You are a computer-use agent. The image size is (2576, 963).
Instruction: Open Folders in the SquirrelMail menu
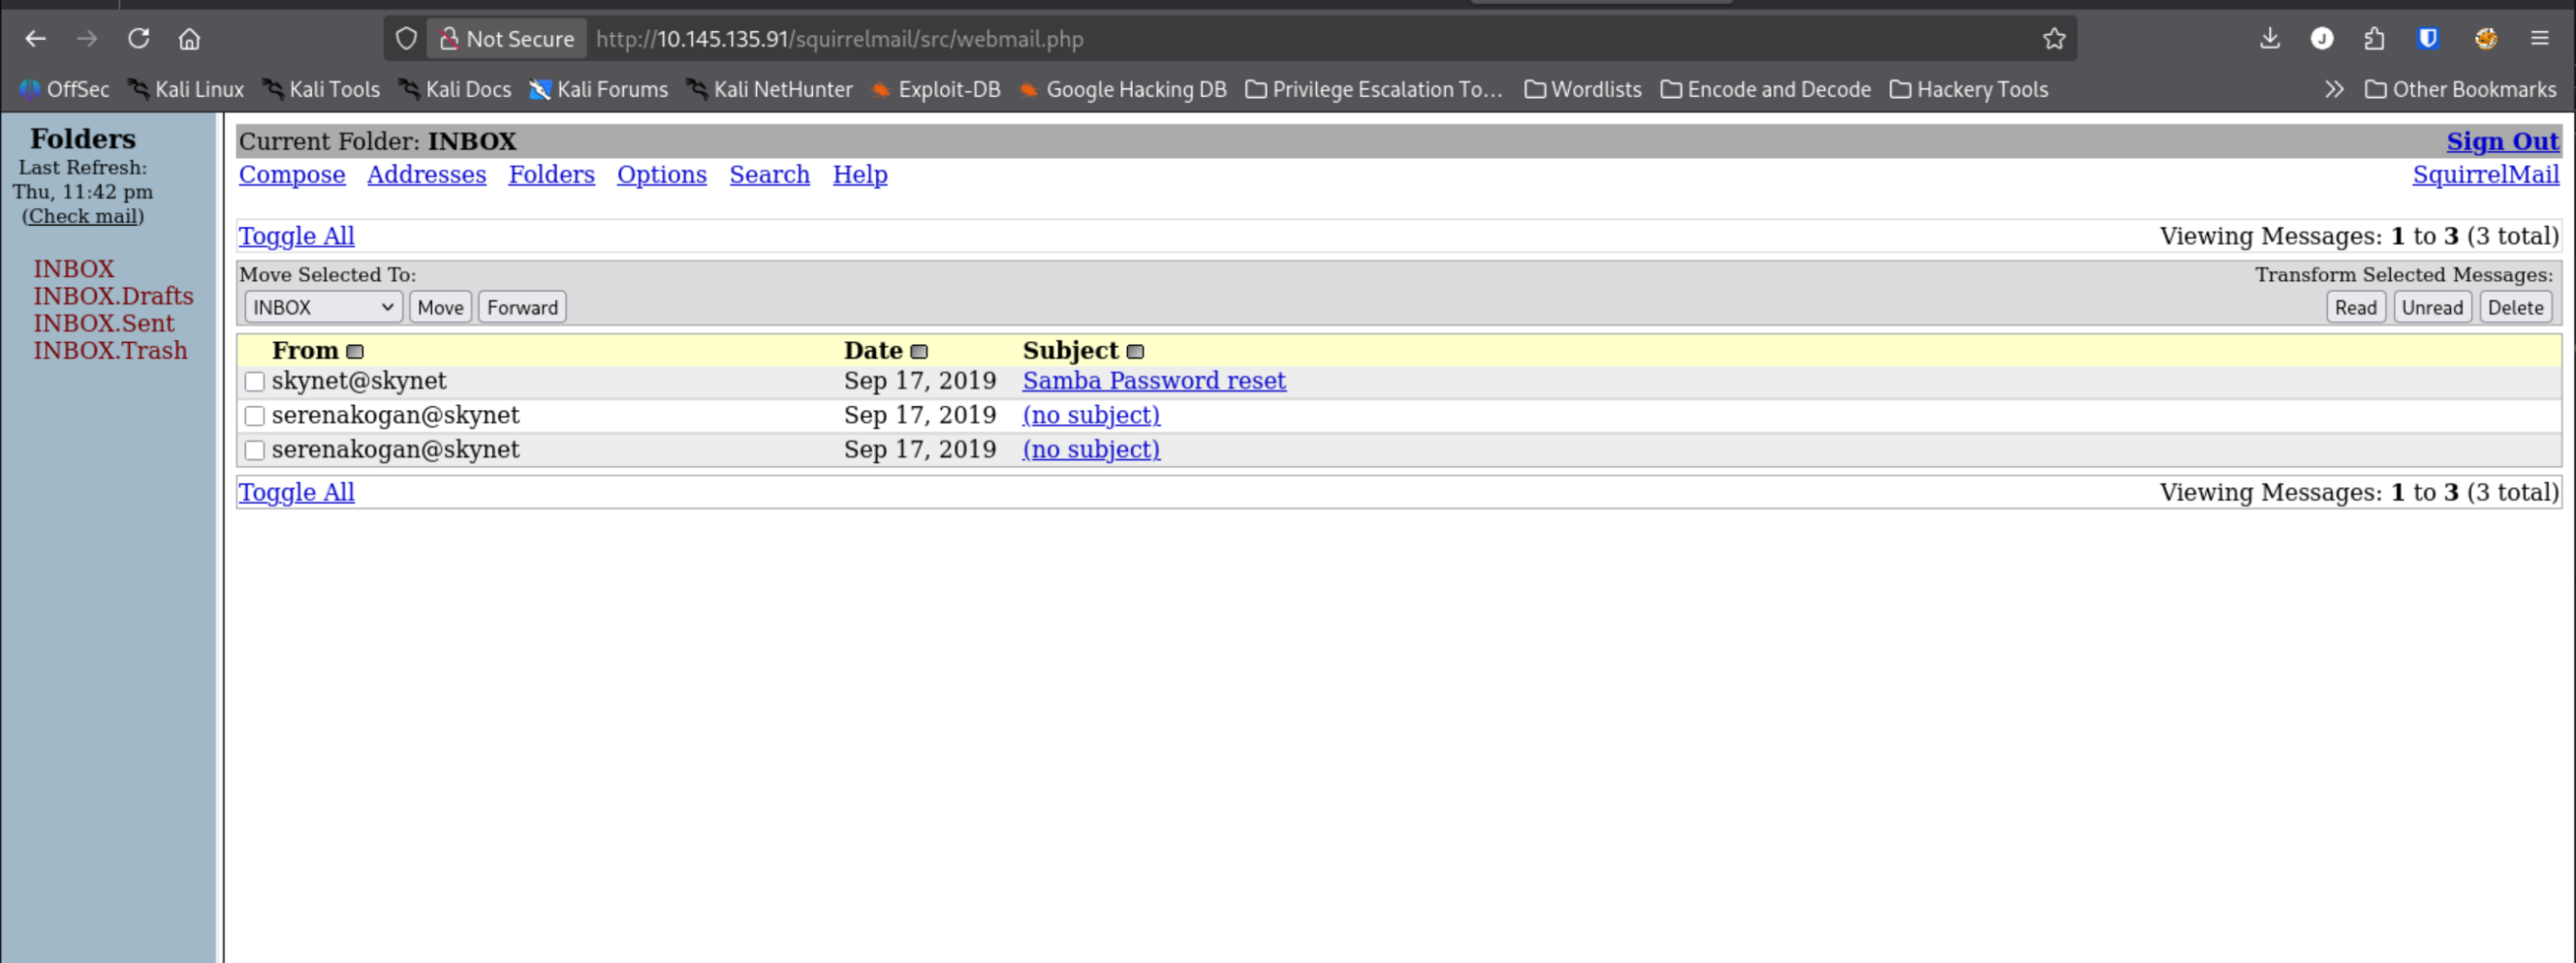tap(552, 175)
